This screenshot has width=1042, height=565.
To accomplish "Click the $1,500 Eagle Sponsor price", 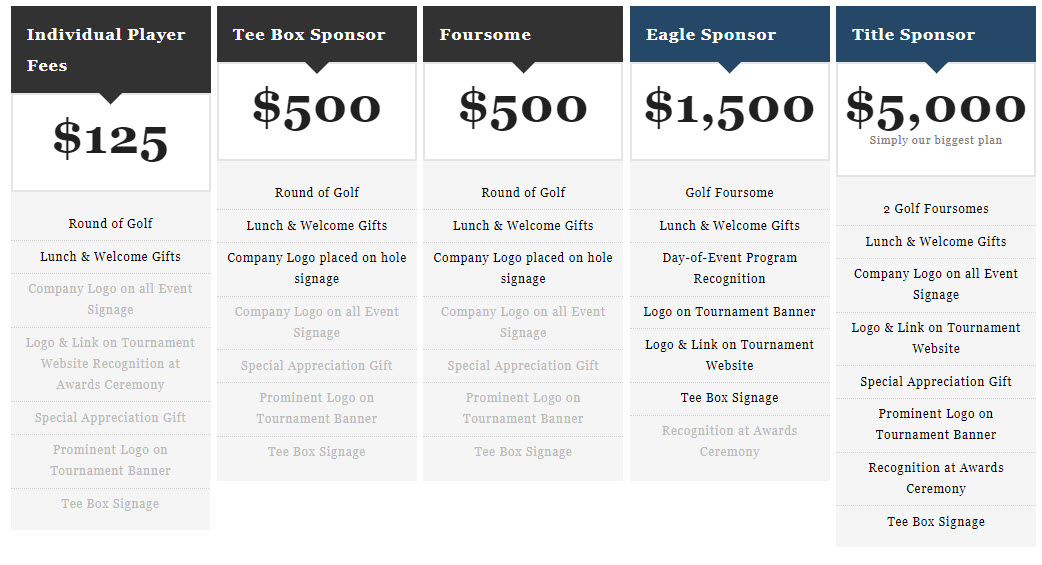I will click(x=729, y=108).
